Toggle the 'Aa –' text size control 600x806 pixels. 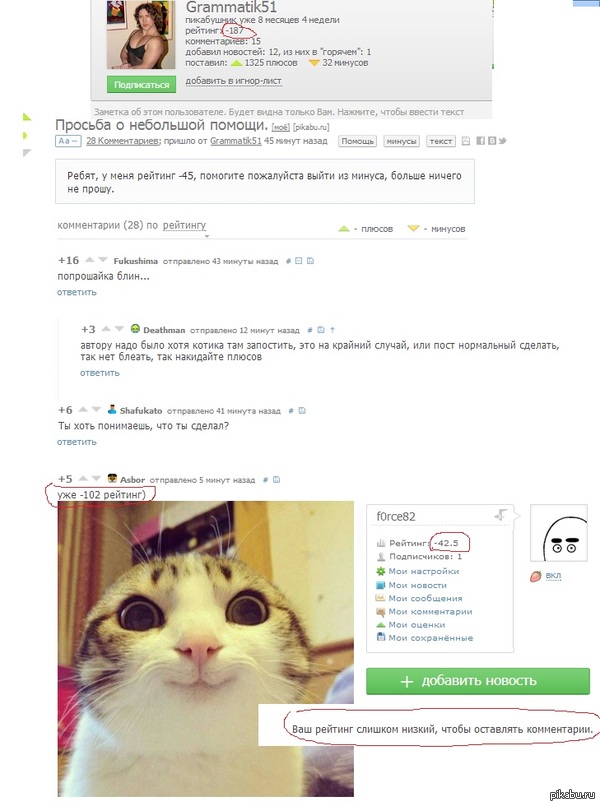point(68,141)
